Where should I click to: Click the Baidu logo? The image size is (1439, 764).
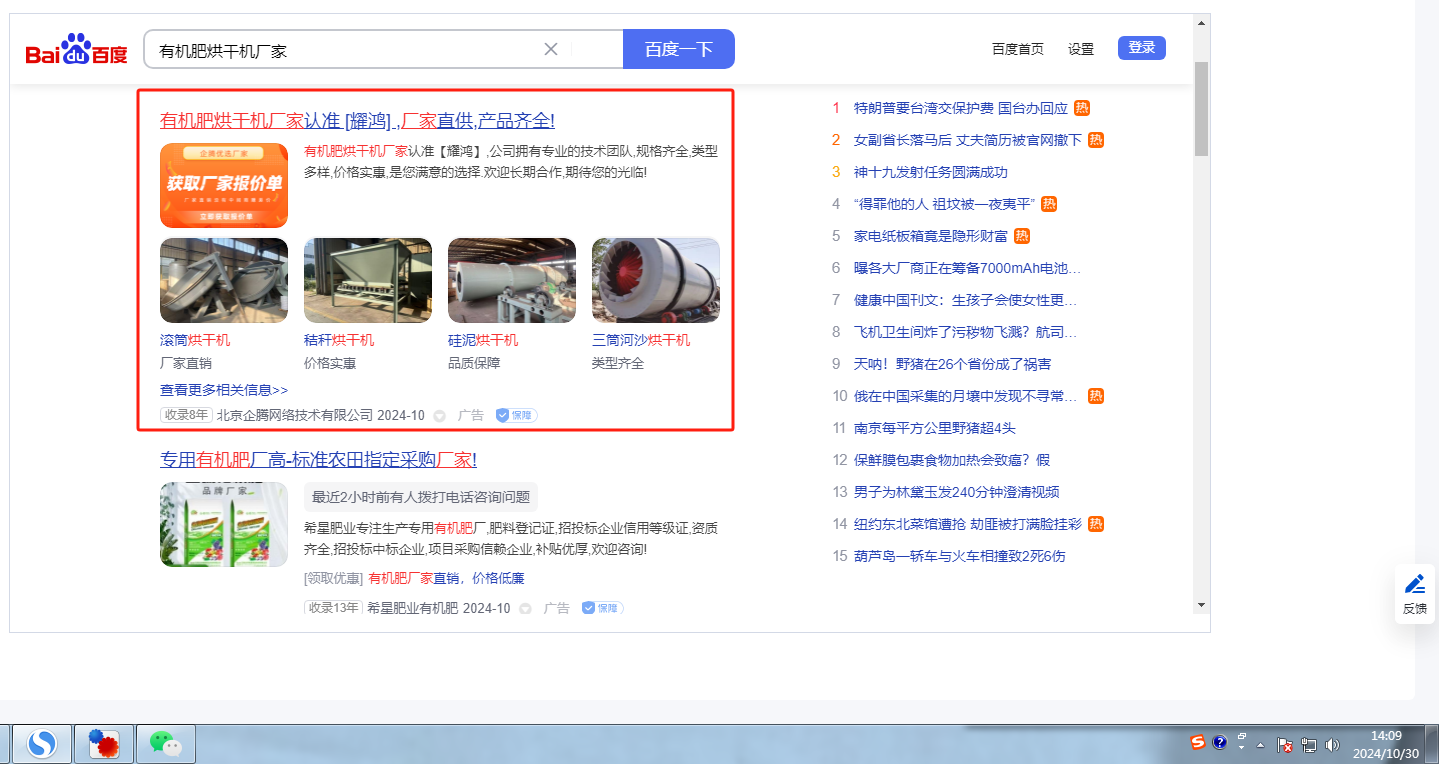[77, 49]
